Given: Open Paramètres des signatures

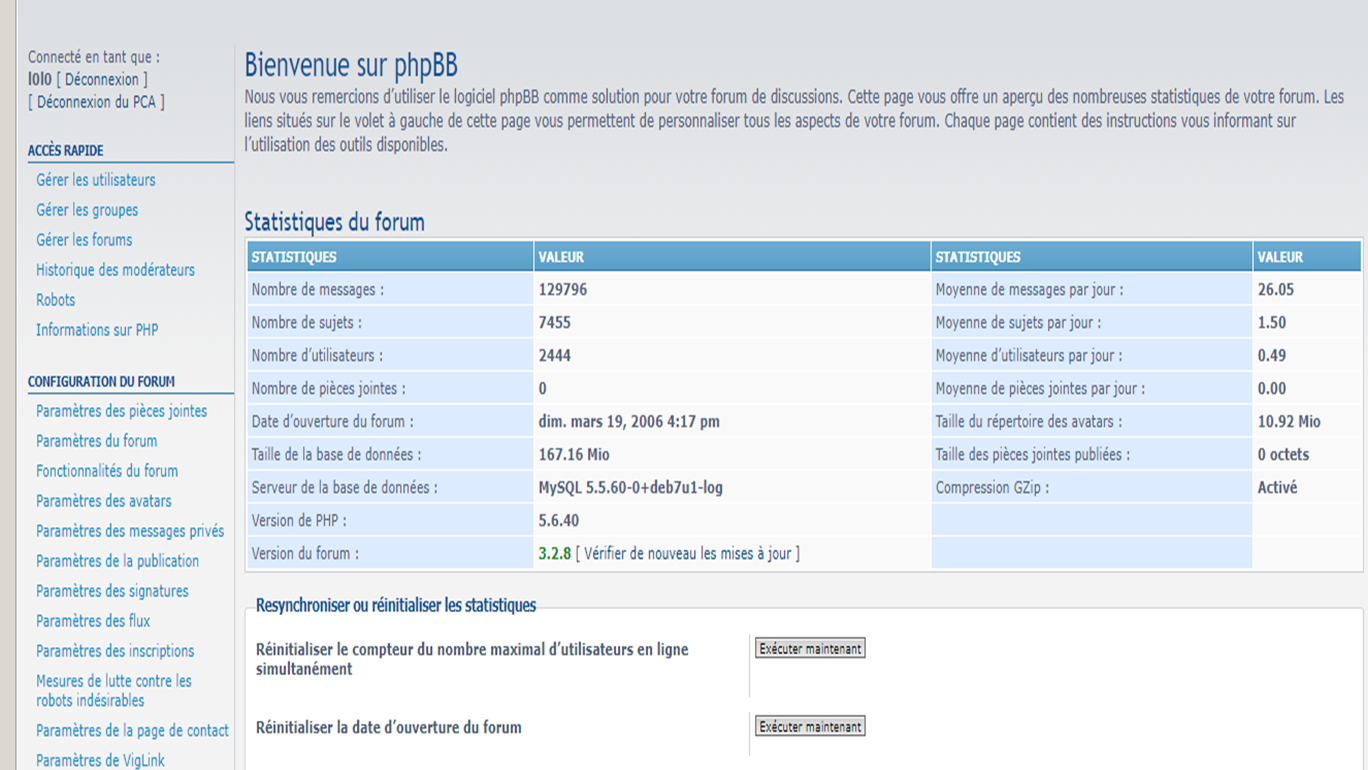Looking at the screenshot, I should 112,591.
